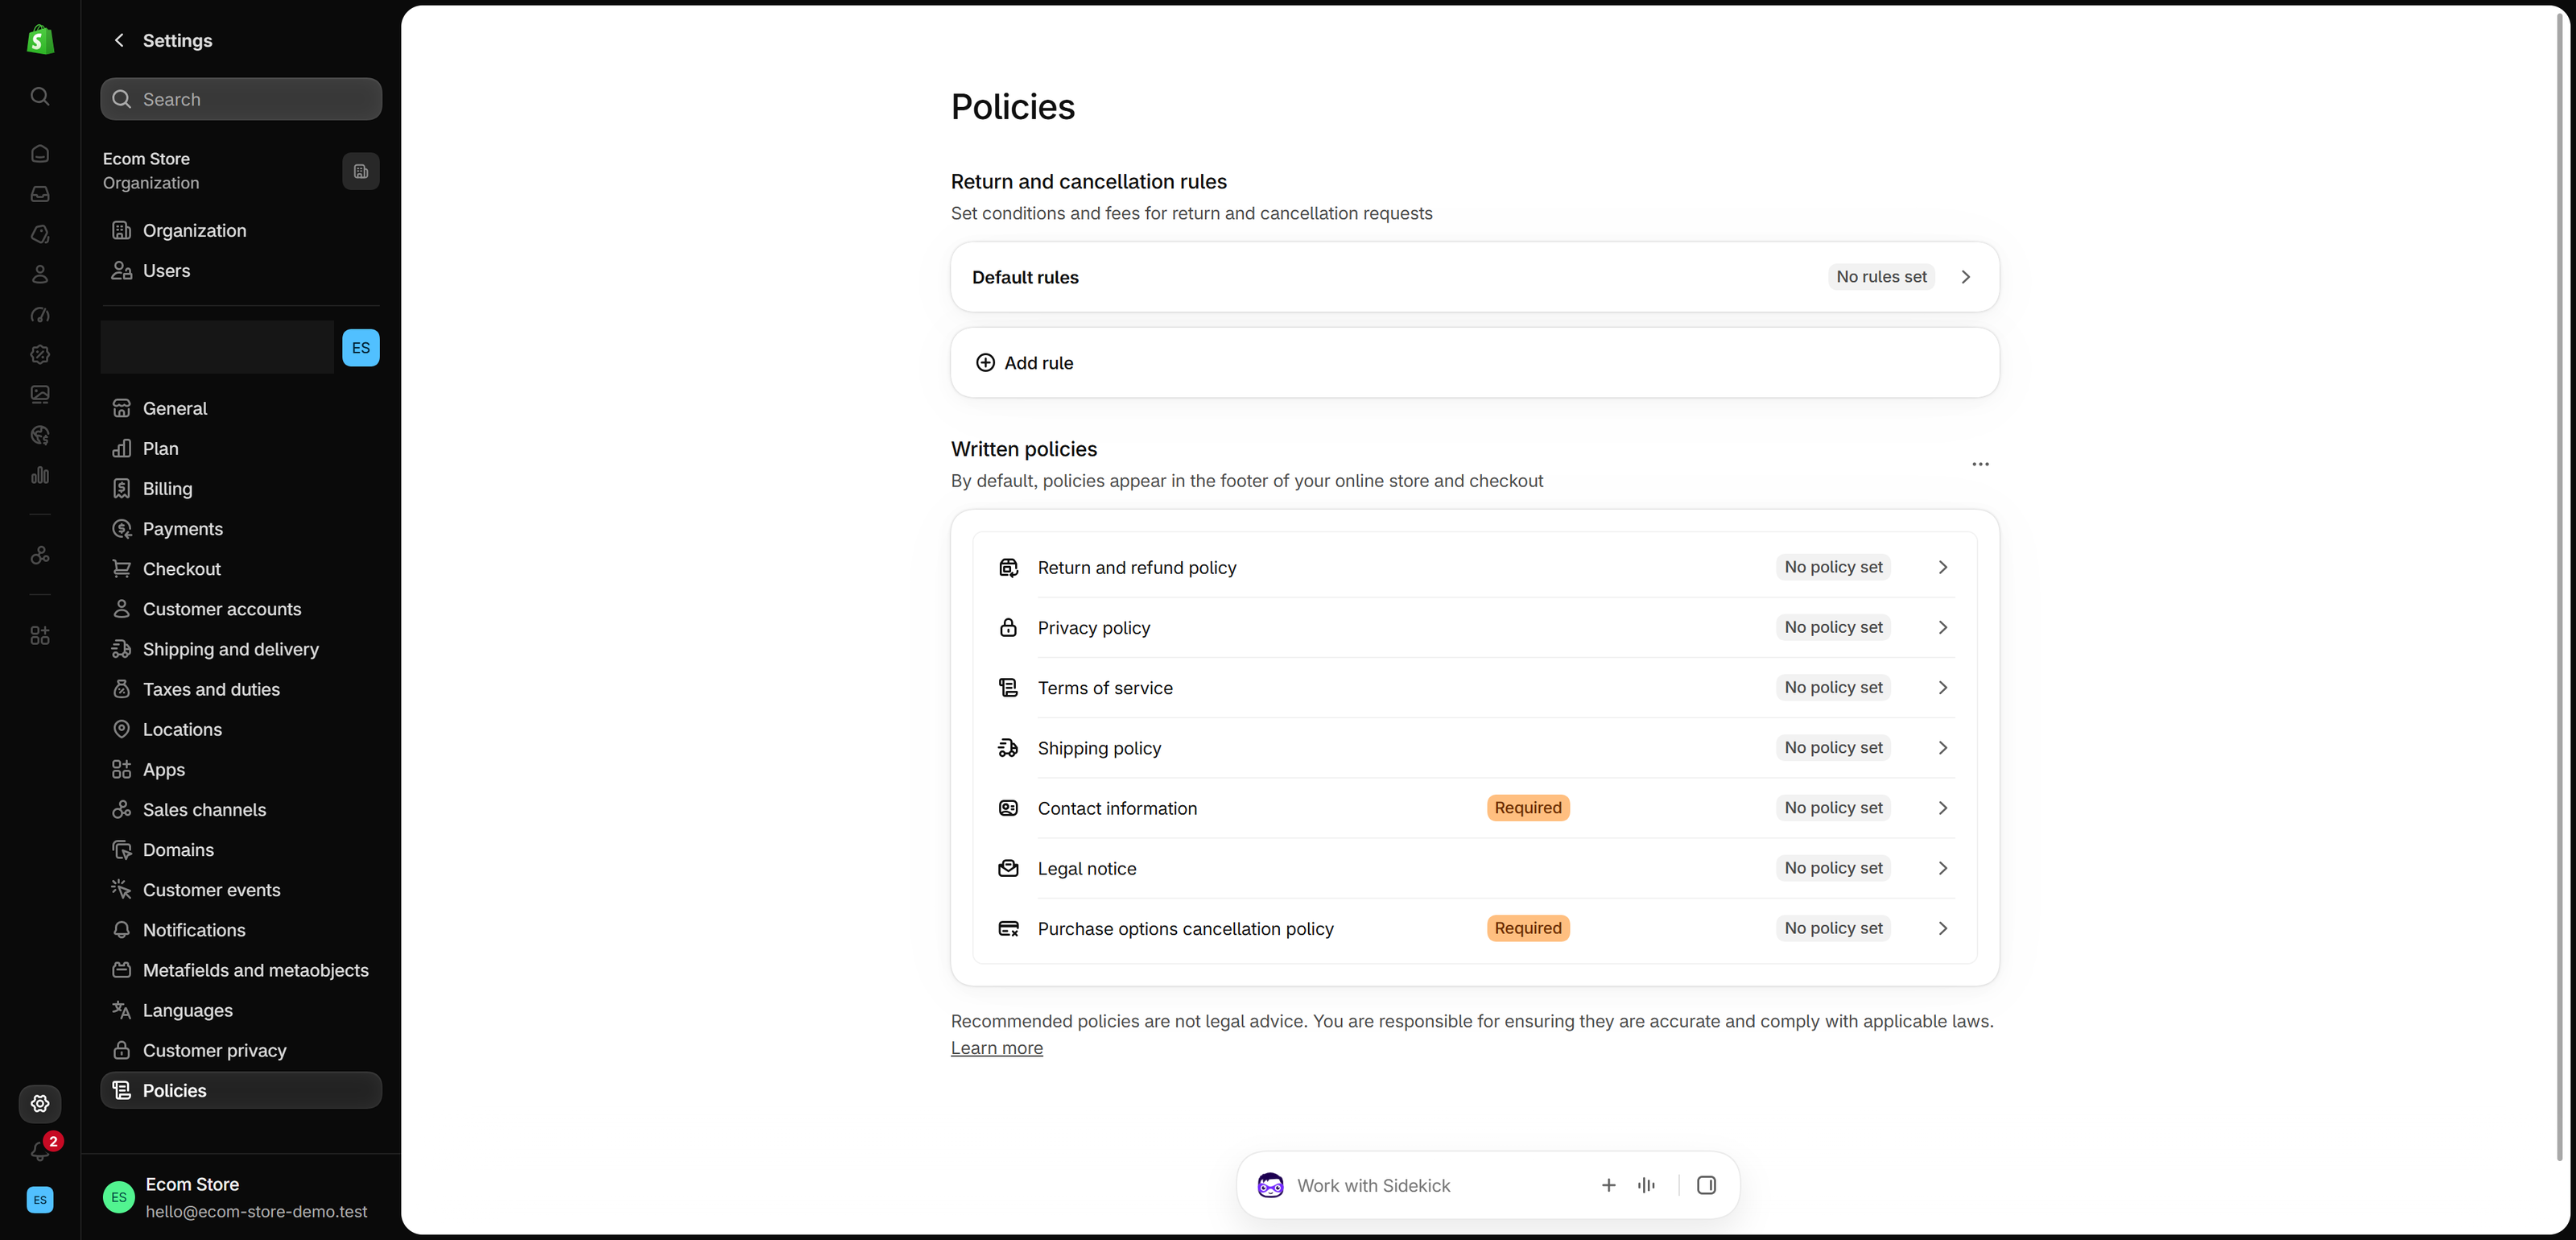Select Policies in settings menu

point(241,1090)
